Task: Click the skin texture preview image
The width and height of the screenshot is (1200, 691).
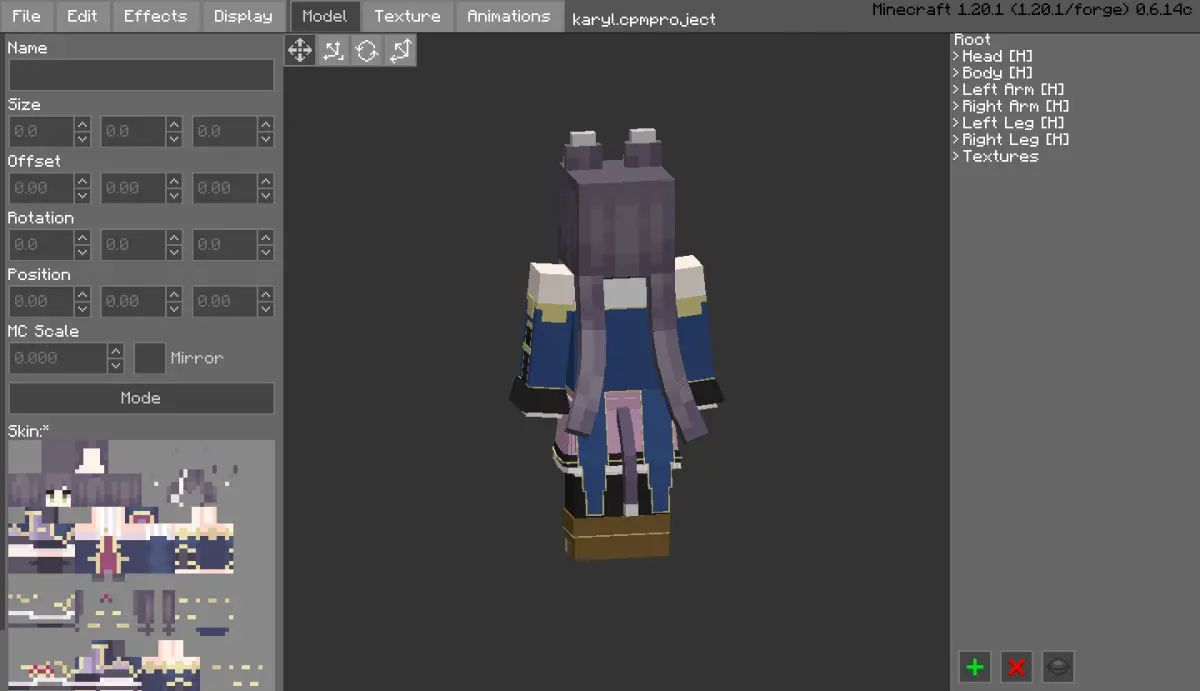Action: click(x=141, y=565)
